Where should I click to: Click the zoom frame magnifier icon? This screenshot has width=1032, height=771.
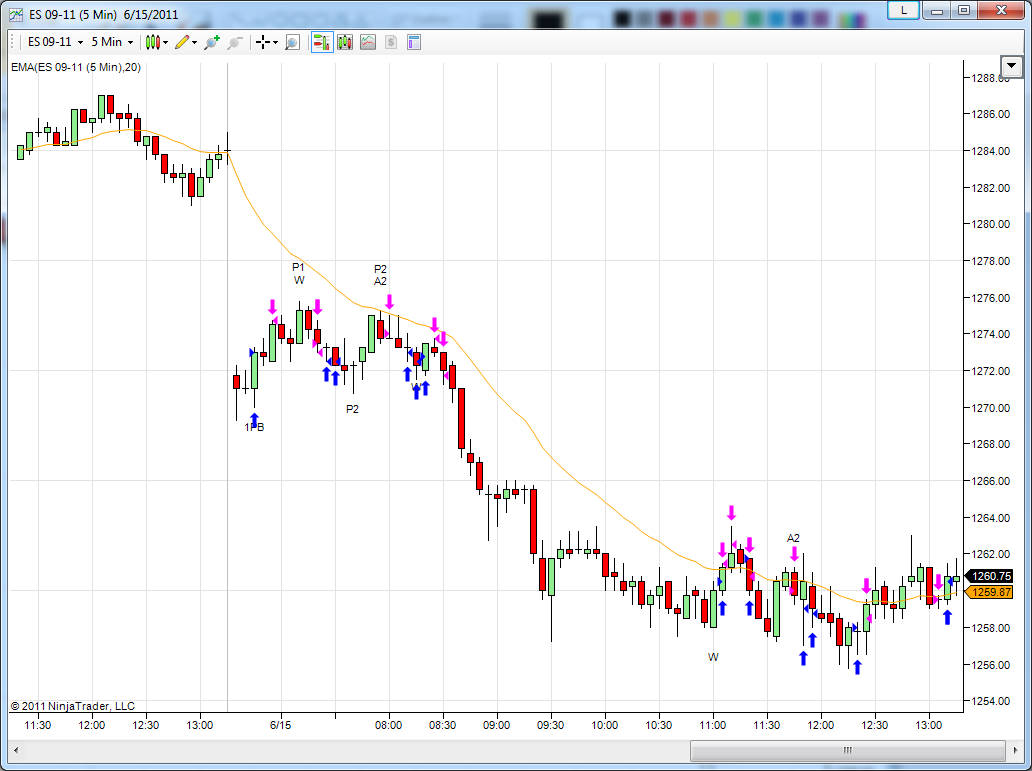pyautogui.click(x=292, y=43)
